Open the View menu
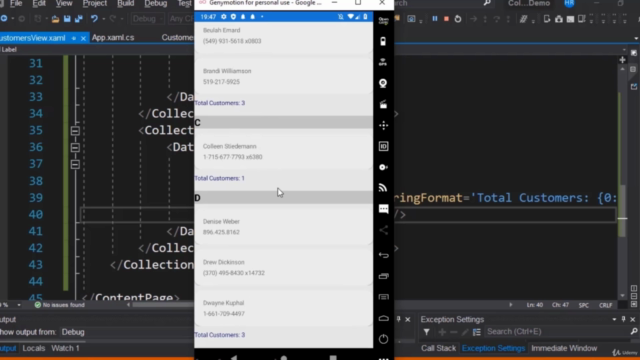Screen dimensions: 640x360 (64, 3)
